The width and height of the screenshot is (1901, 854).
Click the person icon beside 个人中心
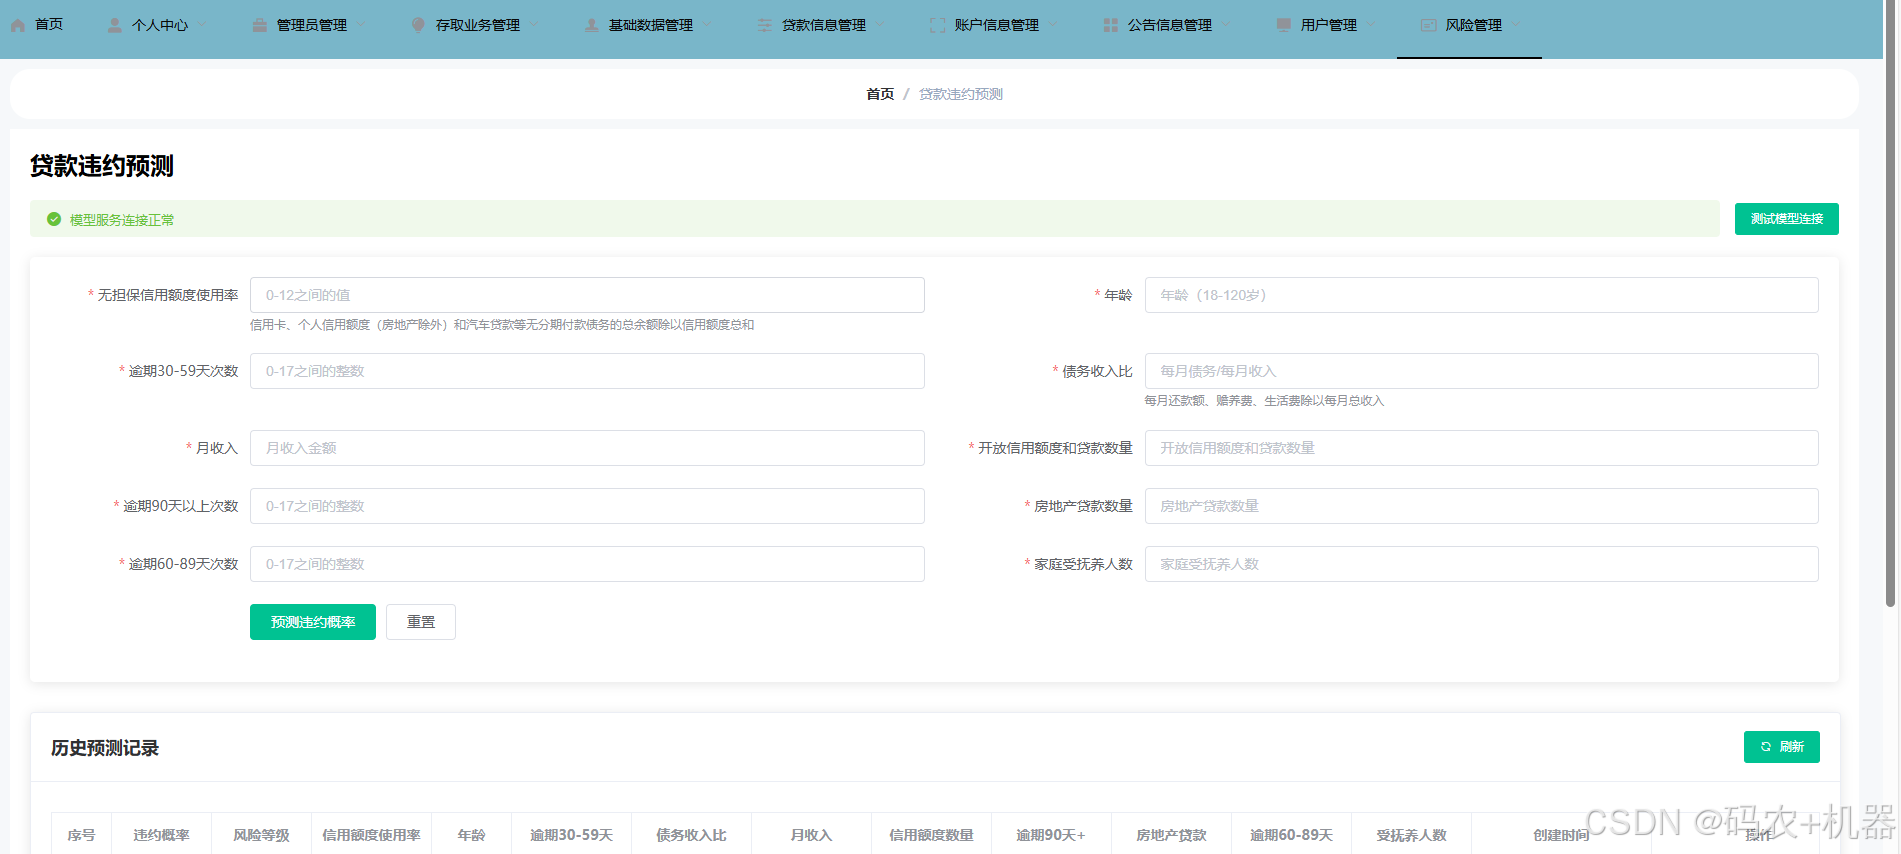pyautogui.click(x=115, y=25)
